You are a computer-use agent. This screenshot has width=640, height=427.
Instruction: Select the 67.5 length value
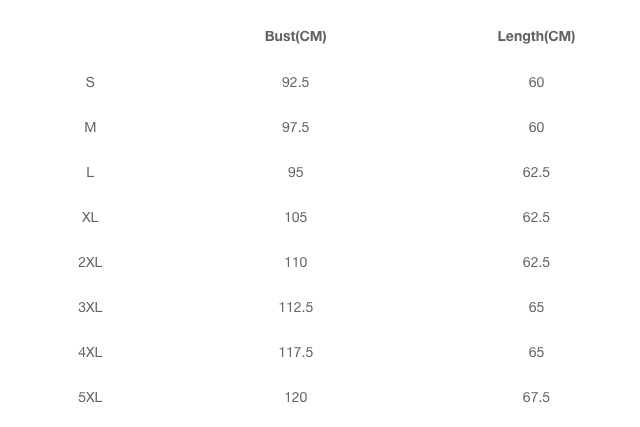click(536, 397)
